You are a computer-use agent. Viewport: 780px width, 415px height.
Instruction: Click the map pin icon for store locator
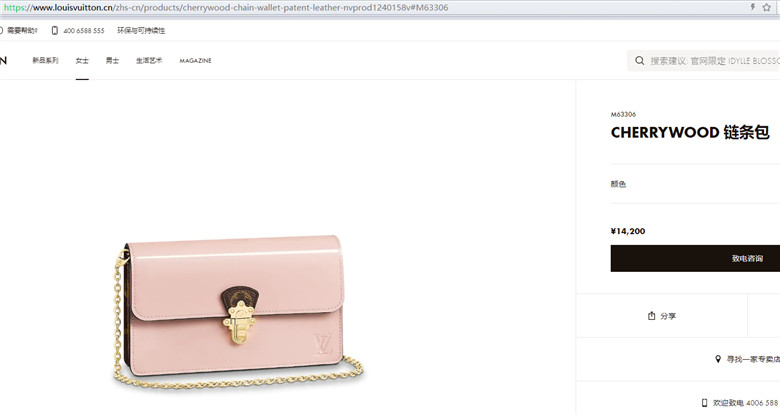click(x=718, y=359)
